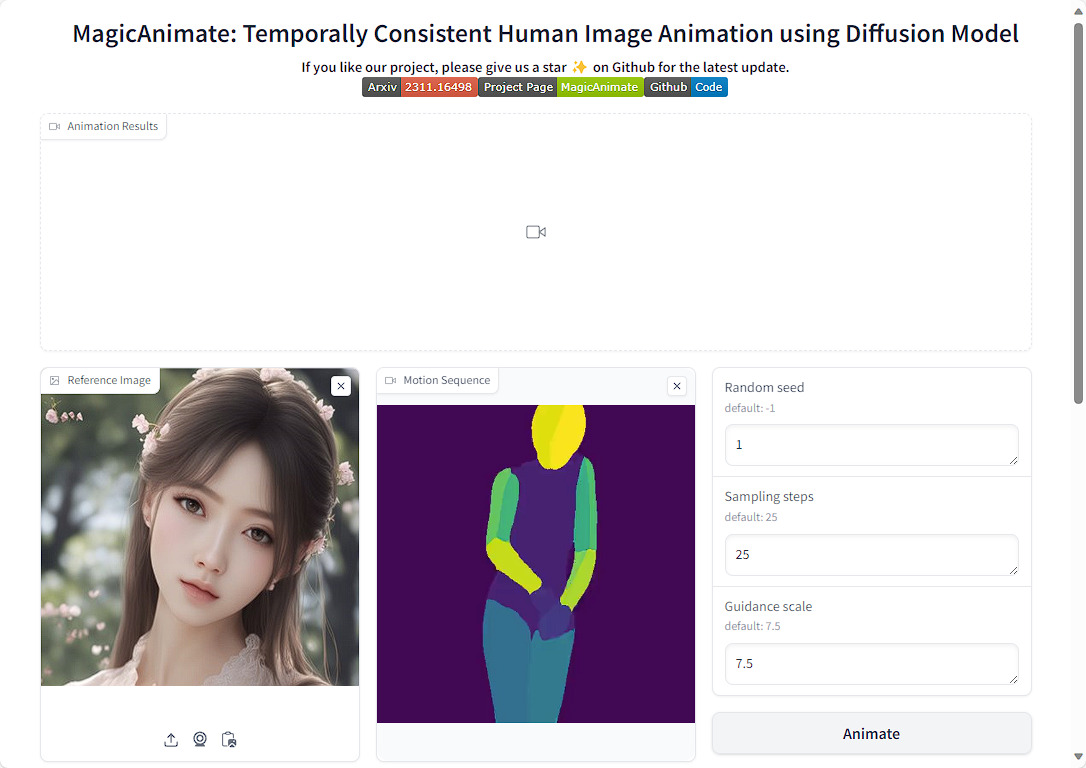Open the webcam capture icon for Reference Image
The height and width of the screenshot is (768, 1086).
(199, 740)
